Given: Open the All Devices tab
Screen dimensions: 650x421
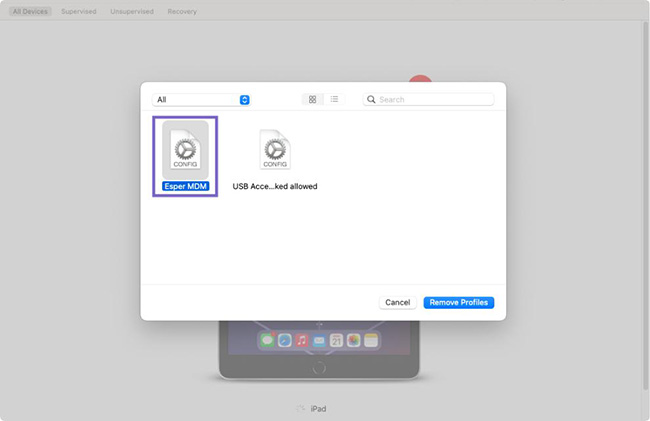Looking at the screenshot, I should (x=30, y=12).
